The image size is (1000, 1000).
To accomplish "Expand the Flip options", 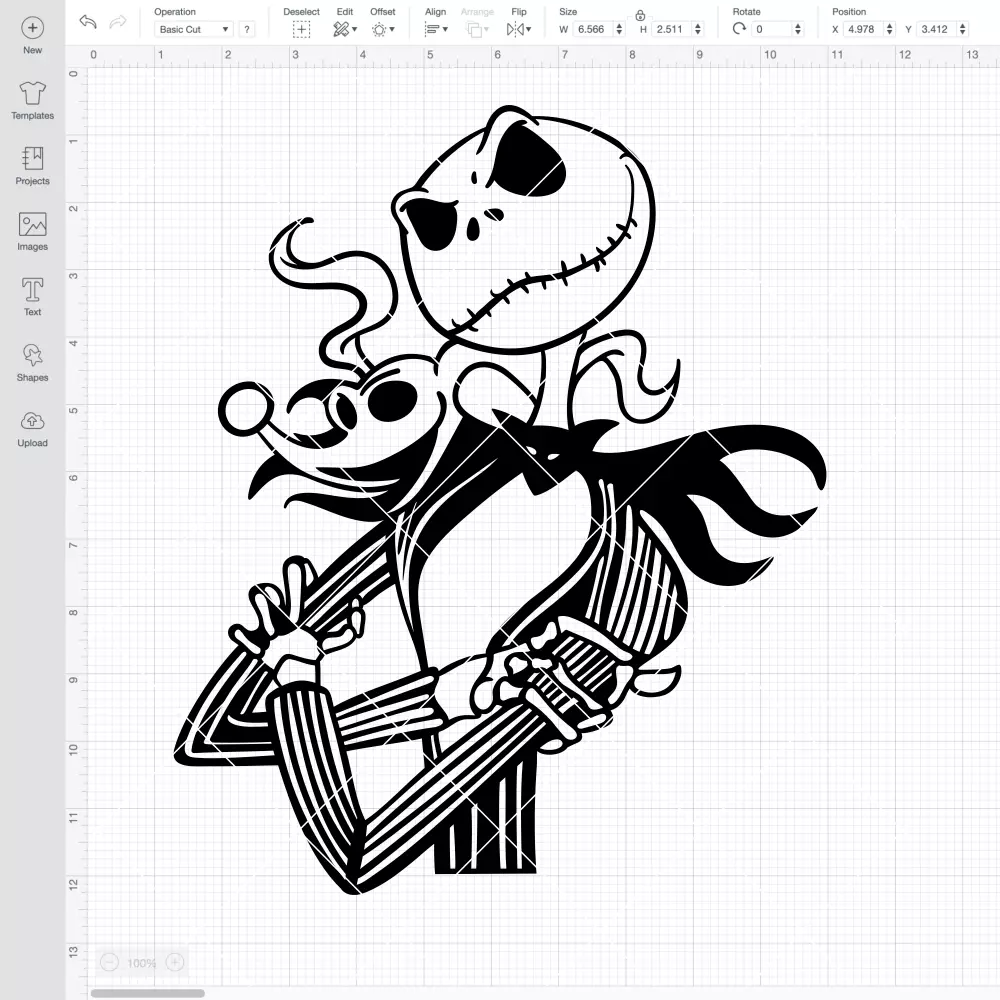I will [518, 29].
